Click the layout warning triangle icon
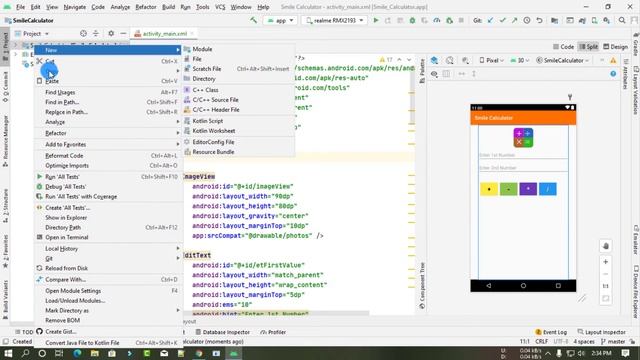This screenshot has width=640, height=360. [613, 60]
